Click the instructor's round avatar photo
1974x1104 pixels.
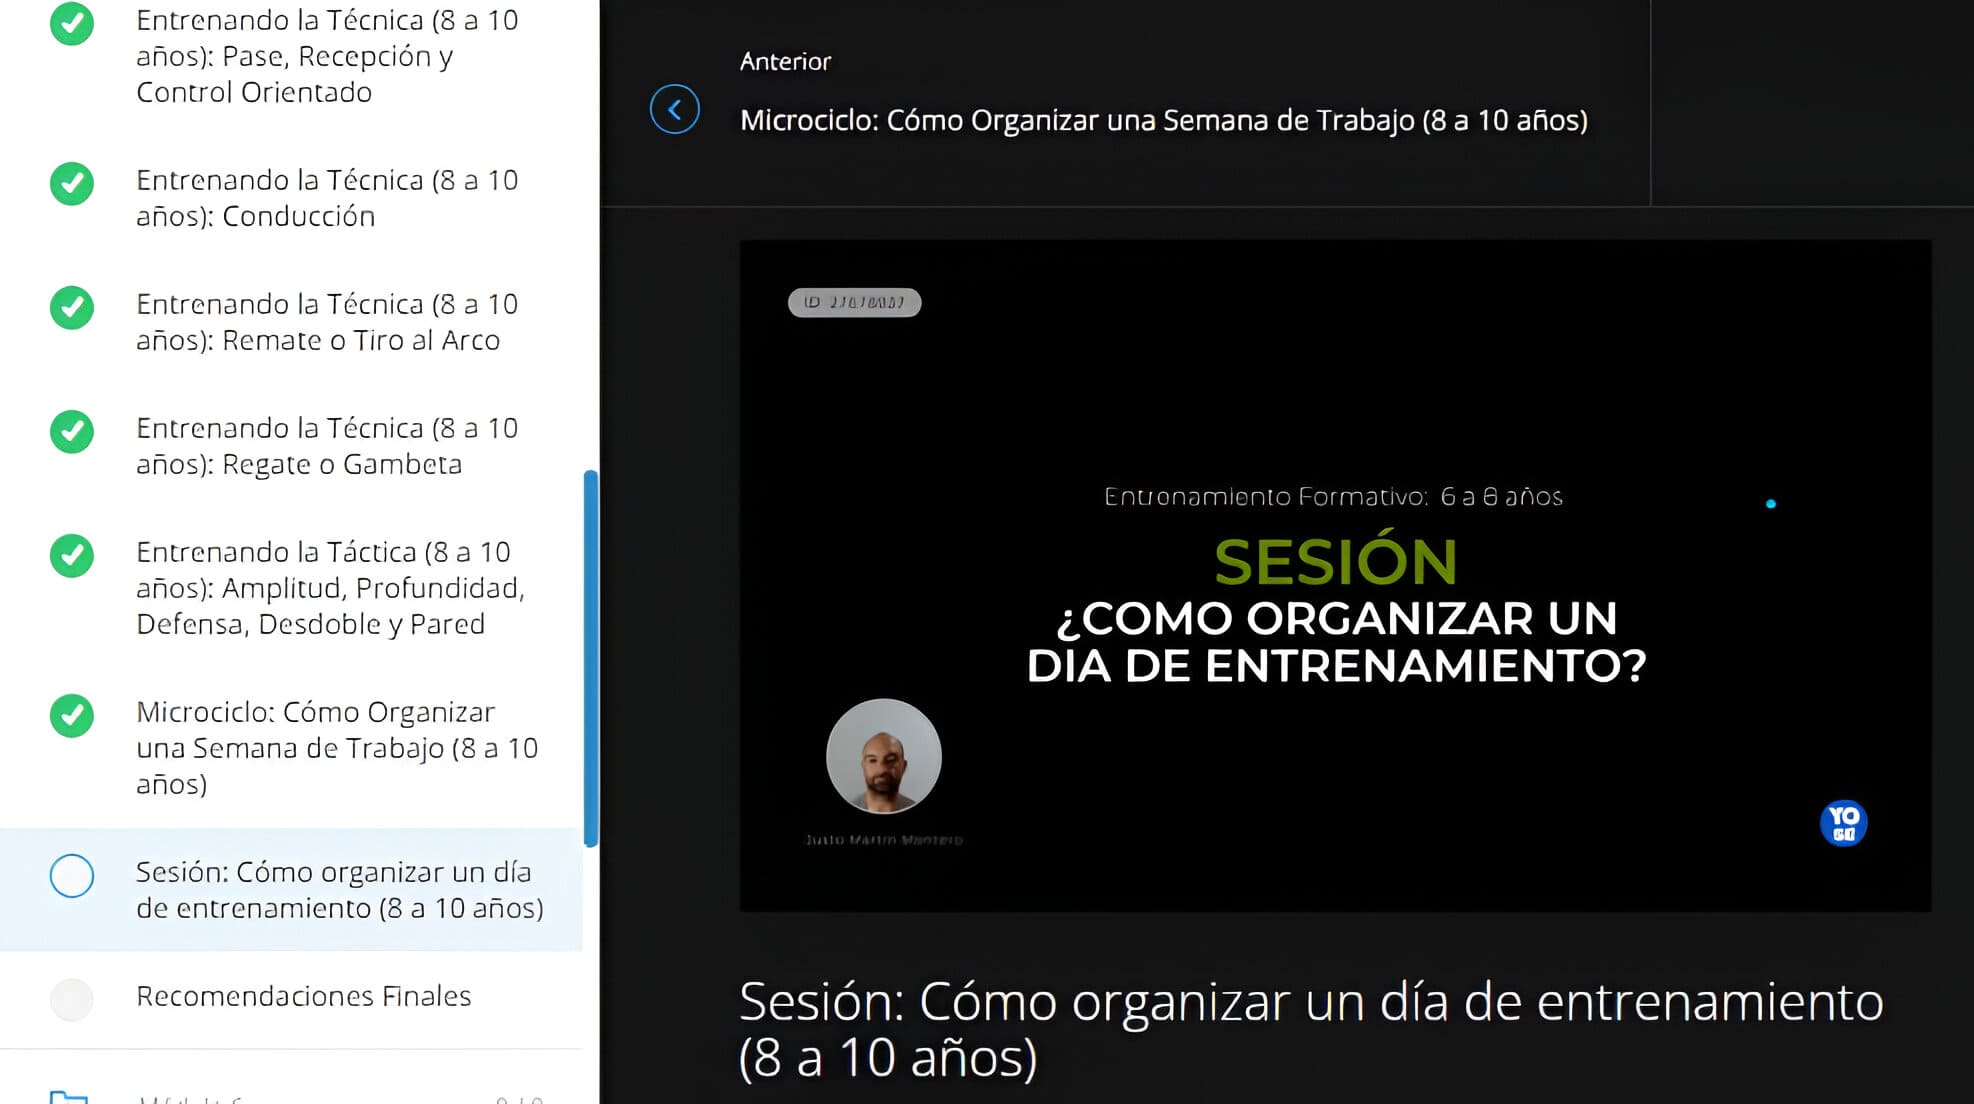coord(883,756)
